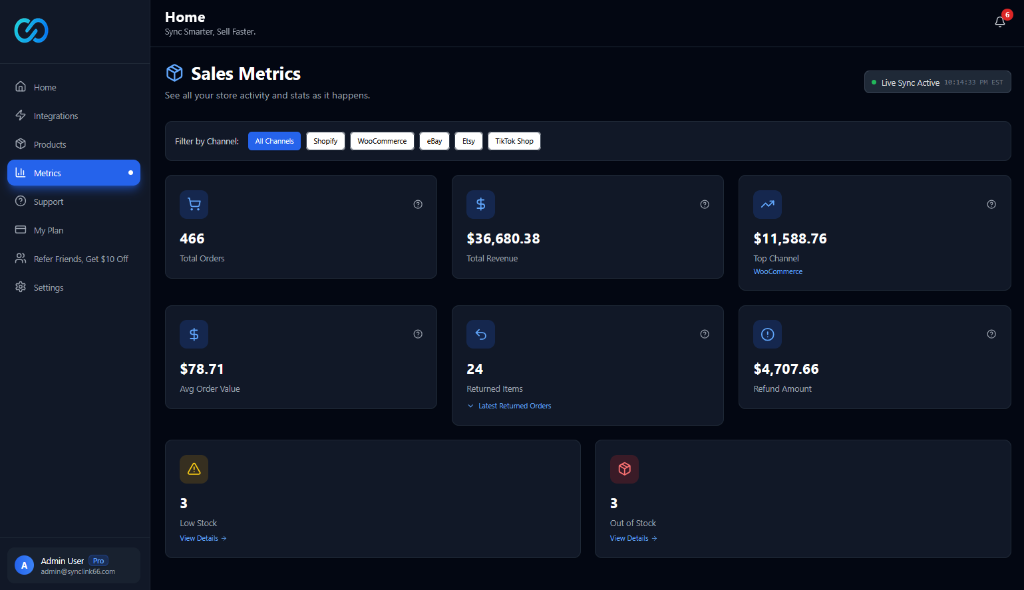The height and width of the screenshot is (590, 1024).
Task: Open the help tooltip on Total Revenue card
Action: (x=704, y=204)
